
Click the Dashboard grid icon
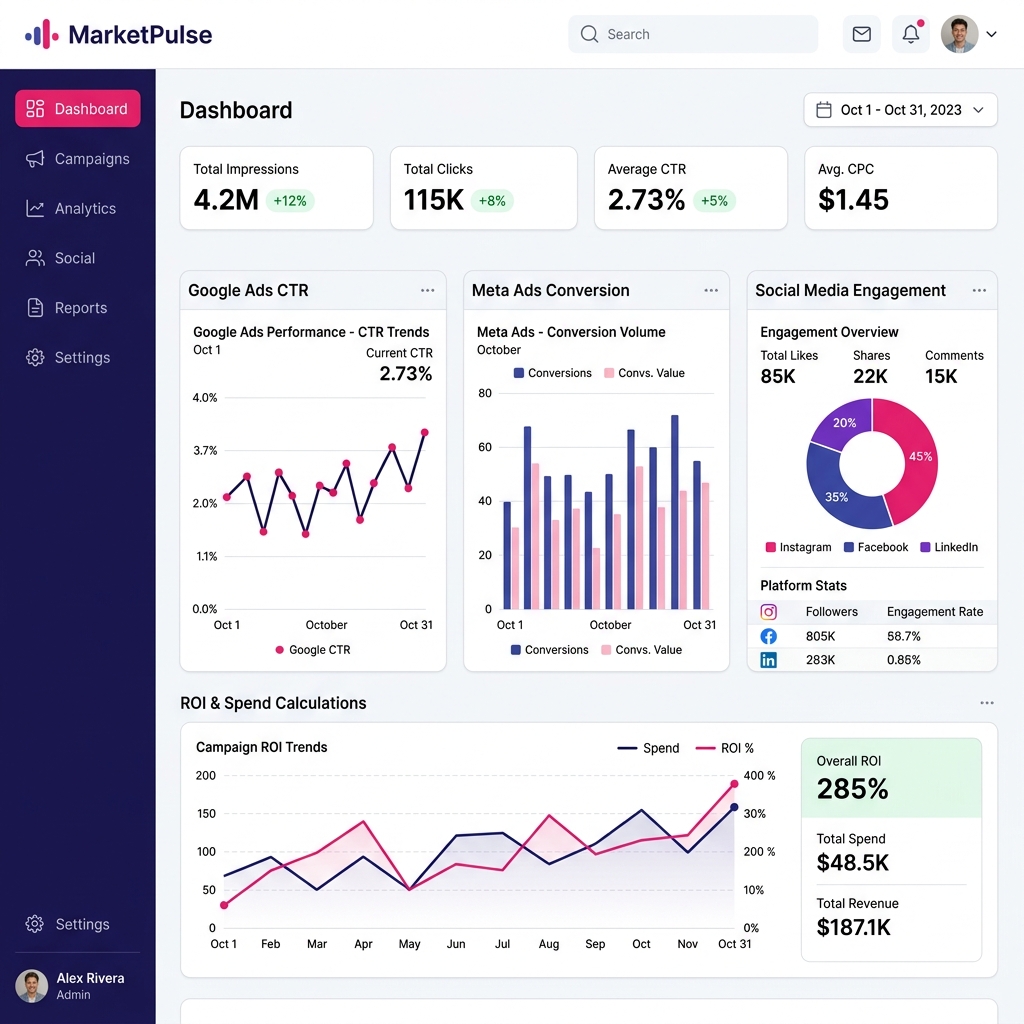pos(35,108)
